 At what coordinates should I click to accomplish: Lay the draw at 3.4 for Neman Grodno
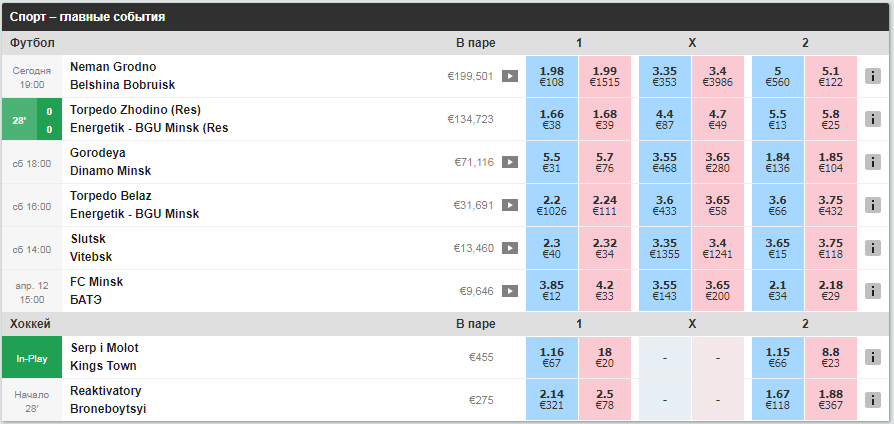[718, 76]
